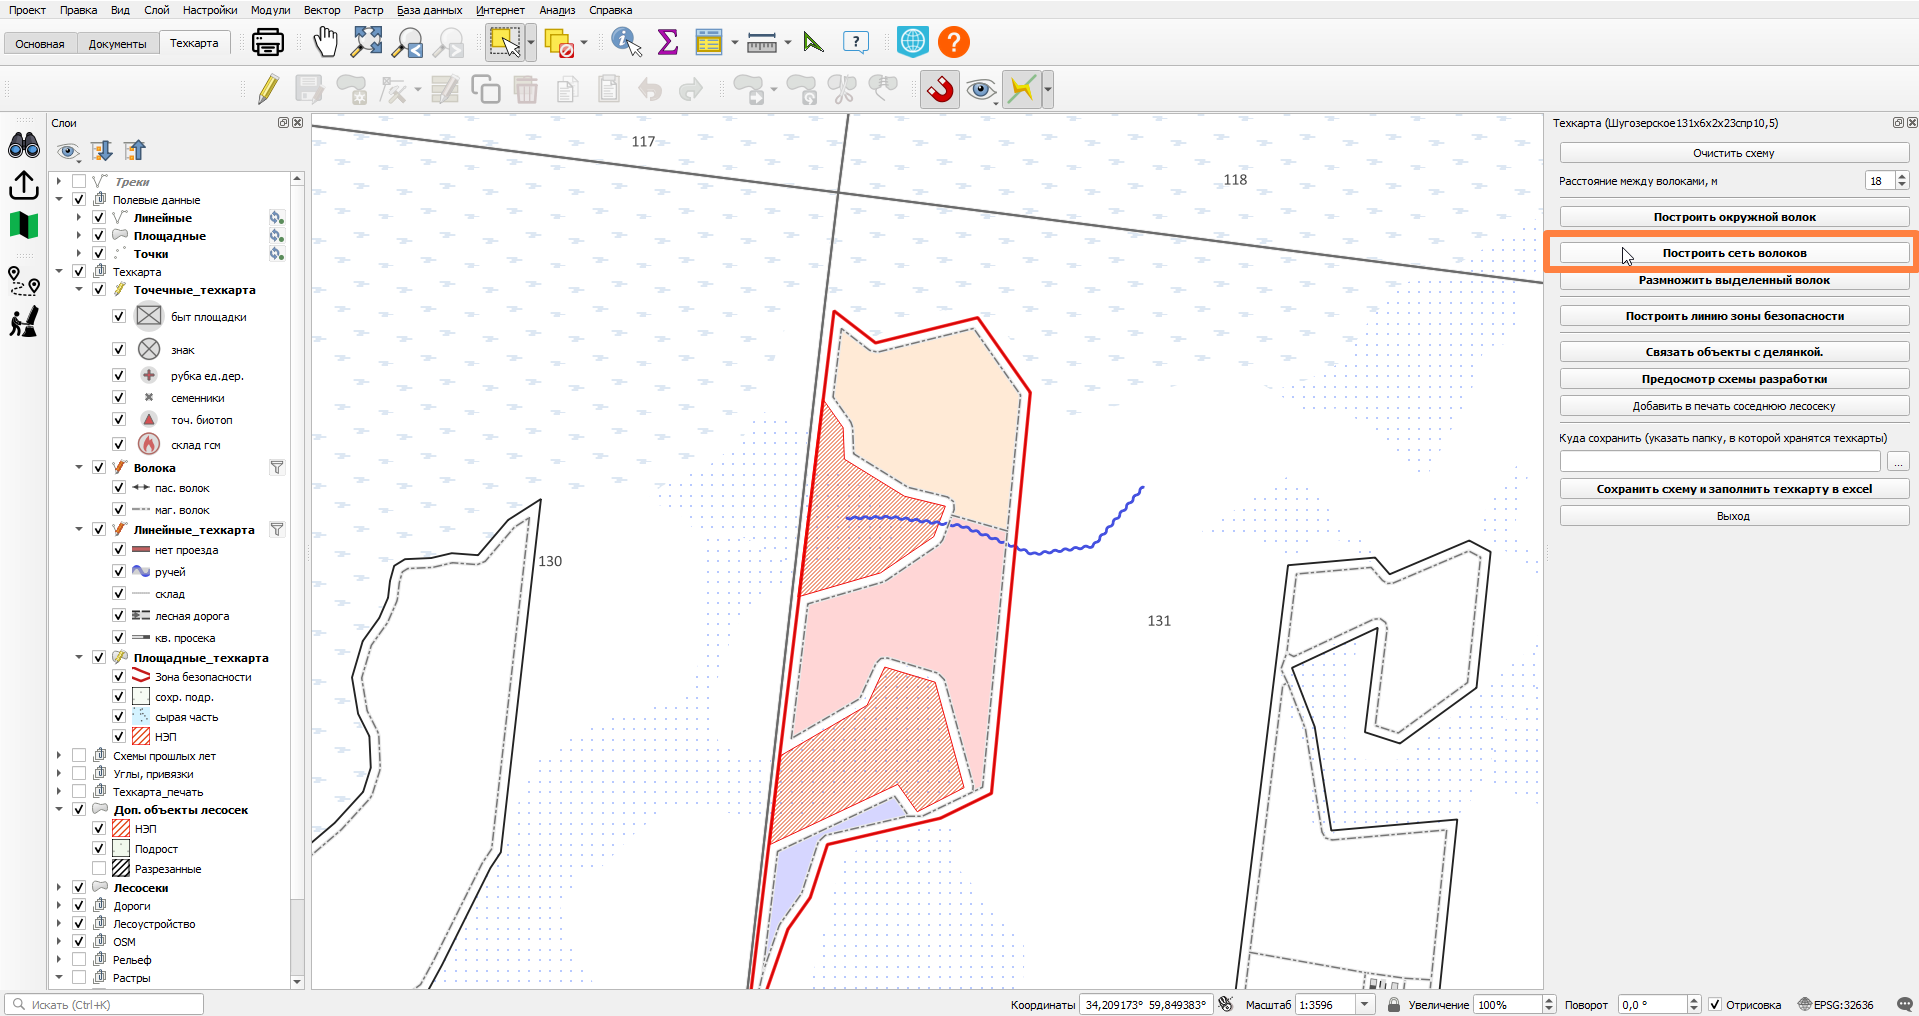Uncheck the ручей layer checkbox
Viewport: 1919px width, 1016px height.
(x=119, y=571)
